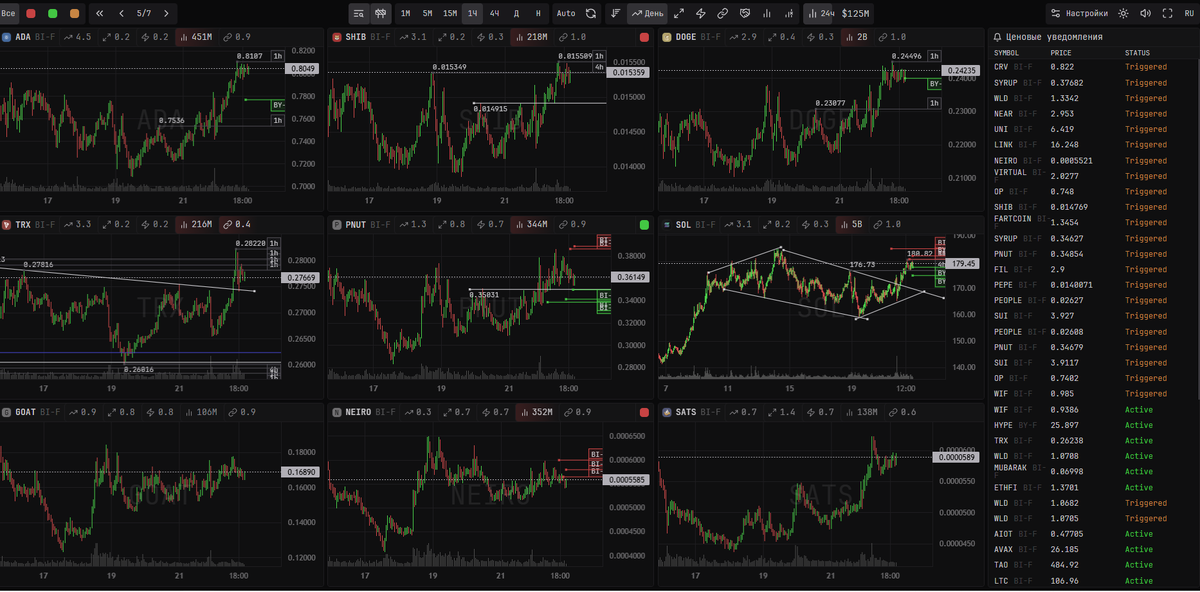Select the HYPE 25.897 Active alert row
Image resolution: width=1200 pixels, height=592 pixels.
coord(1094,425)
